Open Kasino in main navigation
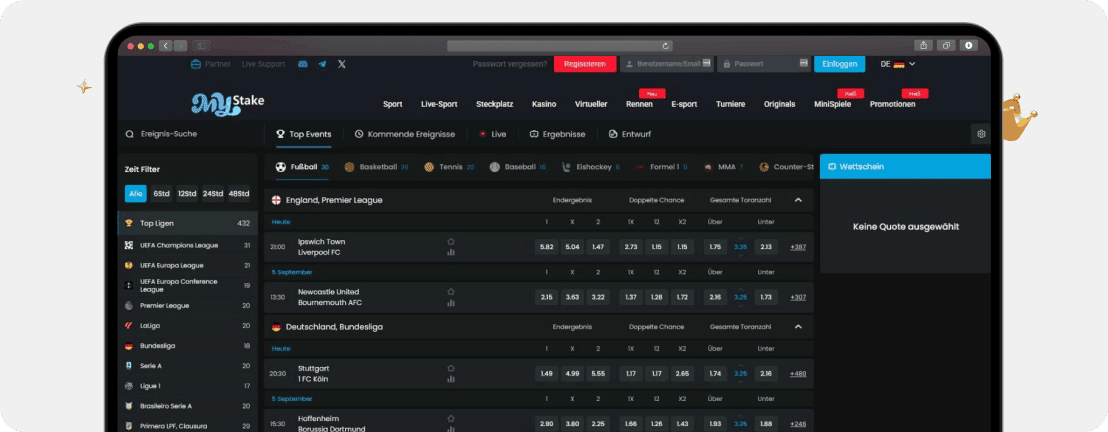Viewport: 1108px width, 432px height. pos(544,104)
